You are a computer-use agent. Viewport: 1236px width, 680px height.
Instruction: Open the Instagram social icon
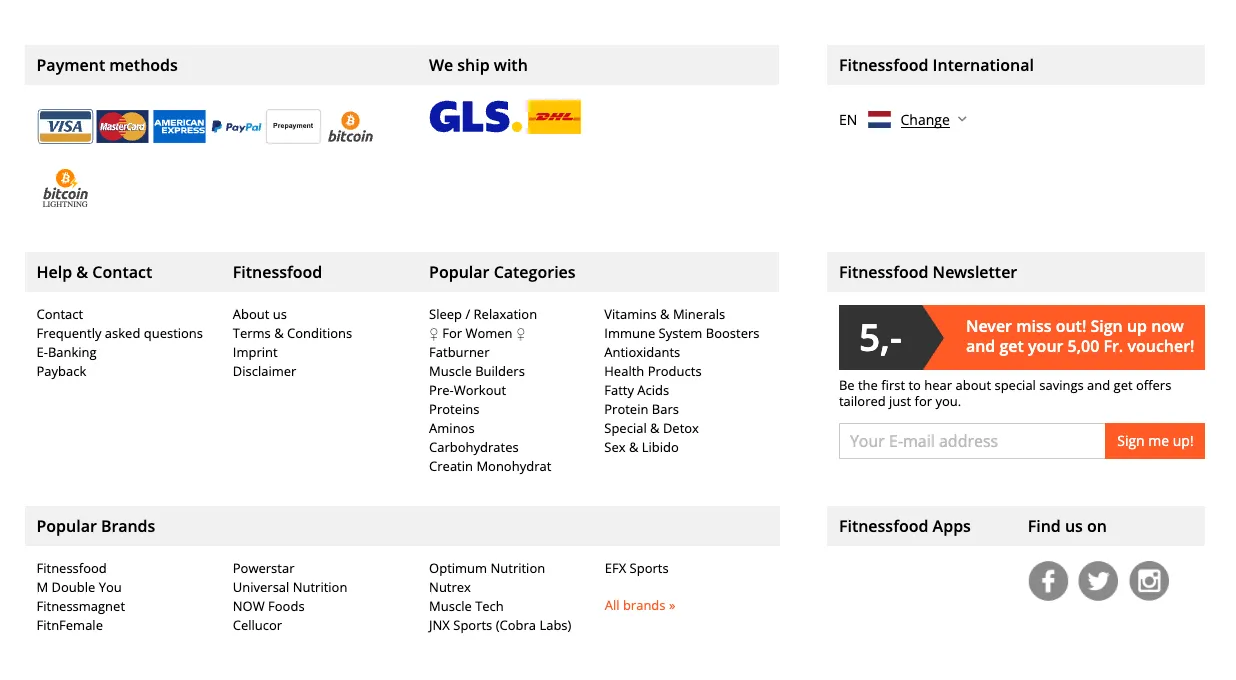[x=1149, y=581]
